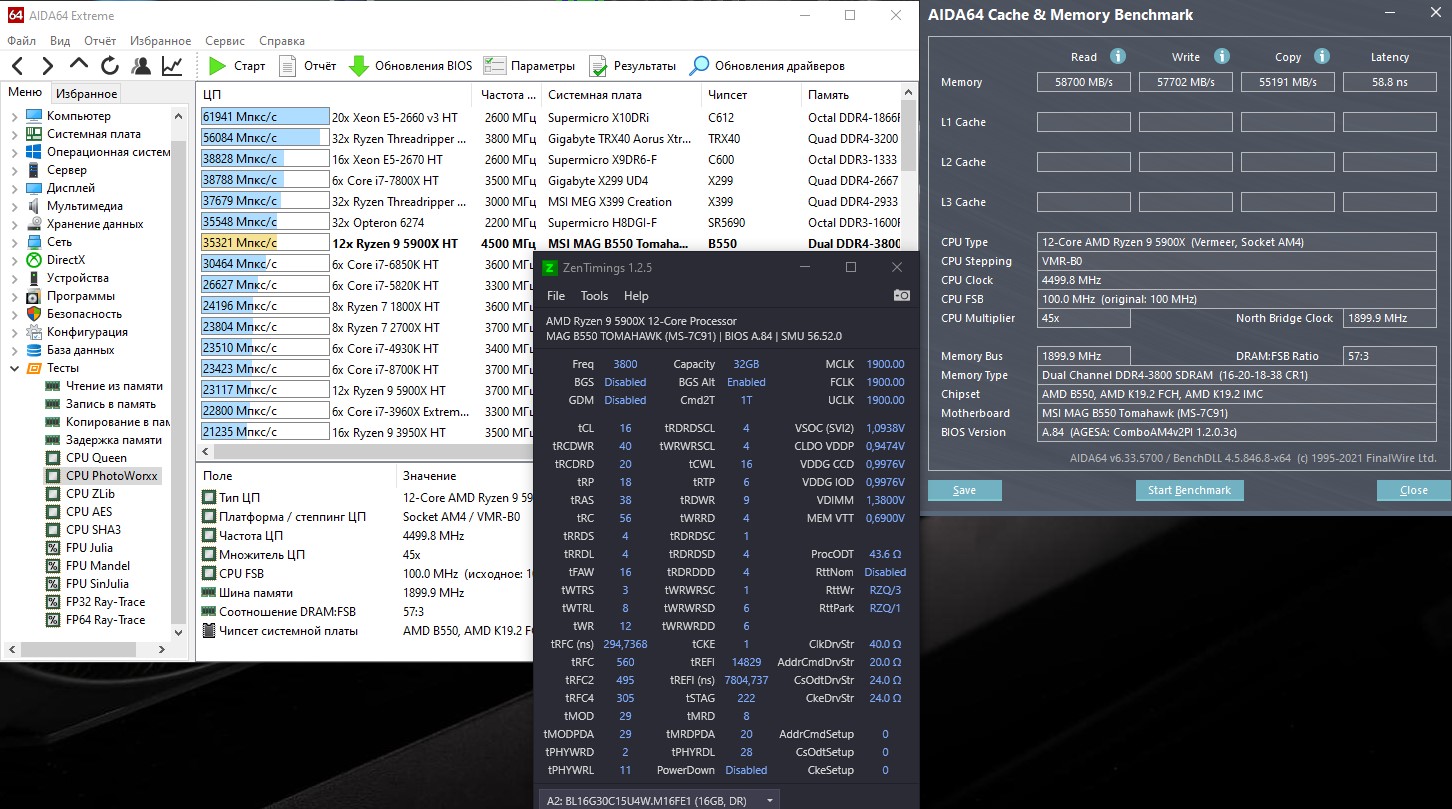Click the info icon next to Read

point(1118,57)
